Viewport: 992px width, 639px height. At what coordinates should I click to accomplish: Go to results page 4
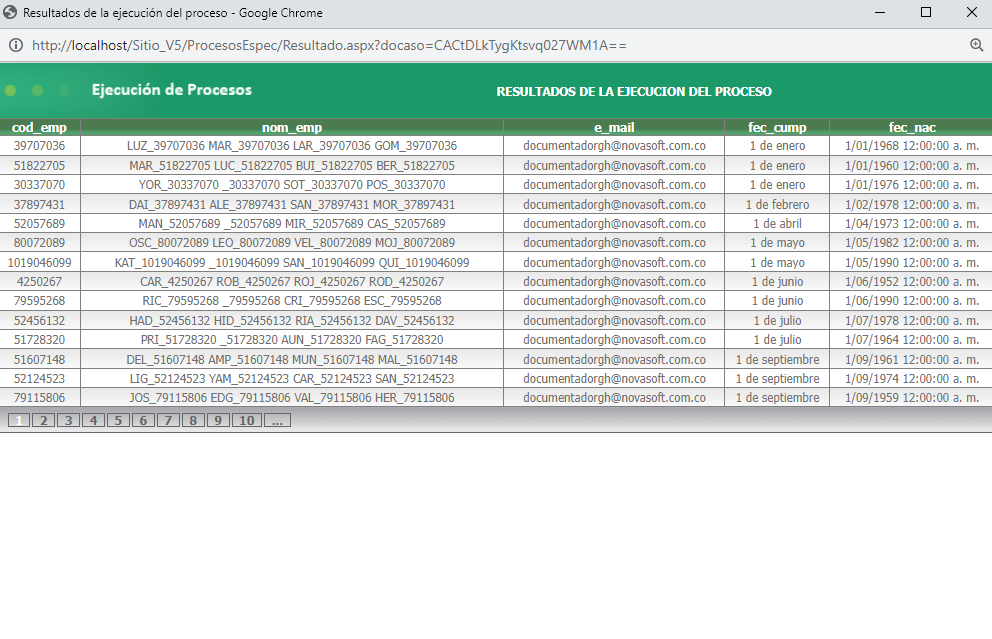(x=93, y=420)
